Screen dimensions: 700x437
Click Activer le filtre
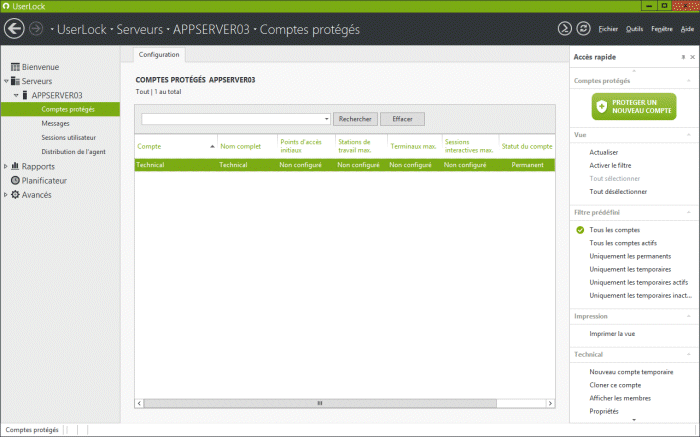click(x=610, y=165)
